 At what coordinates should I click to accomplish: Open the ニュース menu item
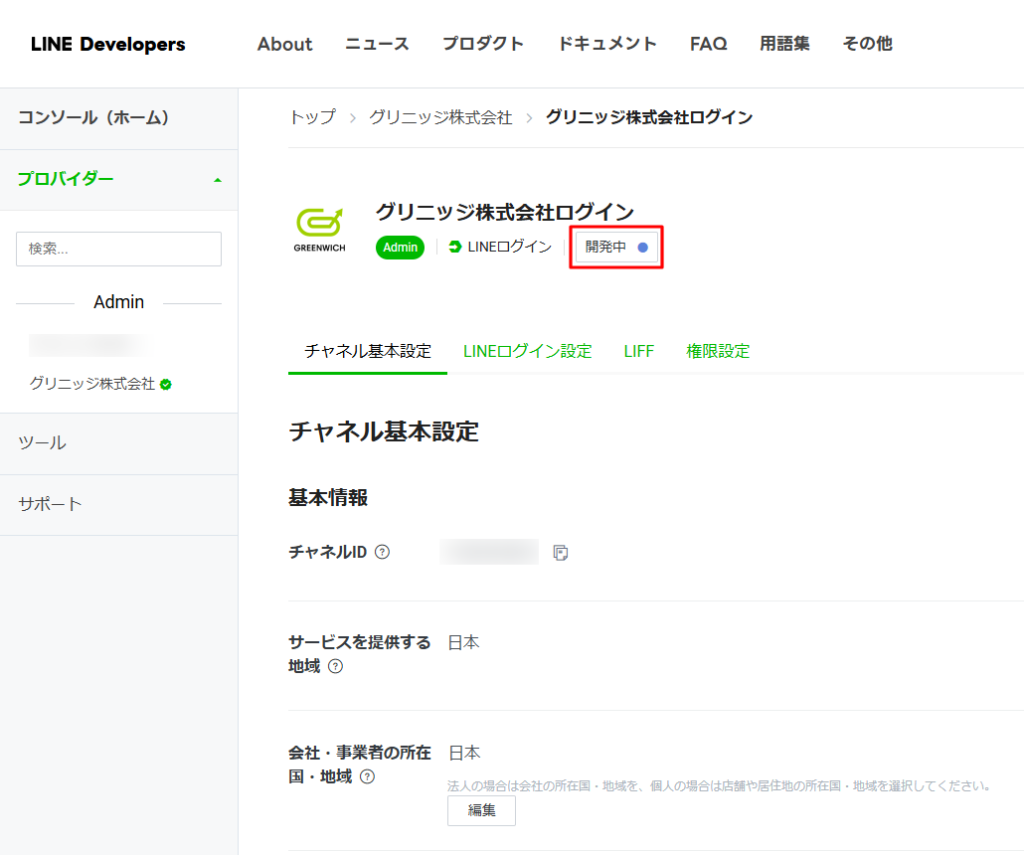(377, 44)
